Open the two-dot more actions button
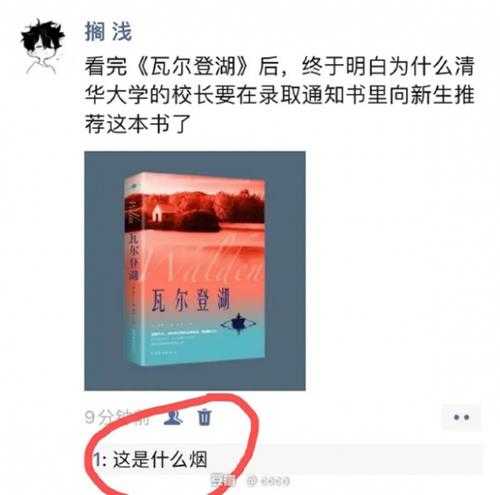Screen dimensions: 500x495 click(462, 417)
